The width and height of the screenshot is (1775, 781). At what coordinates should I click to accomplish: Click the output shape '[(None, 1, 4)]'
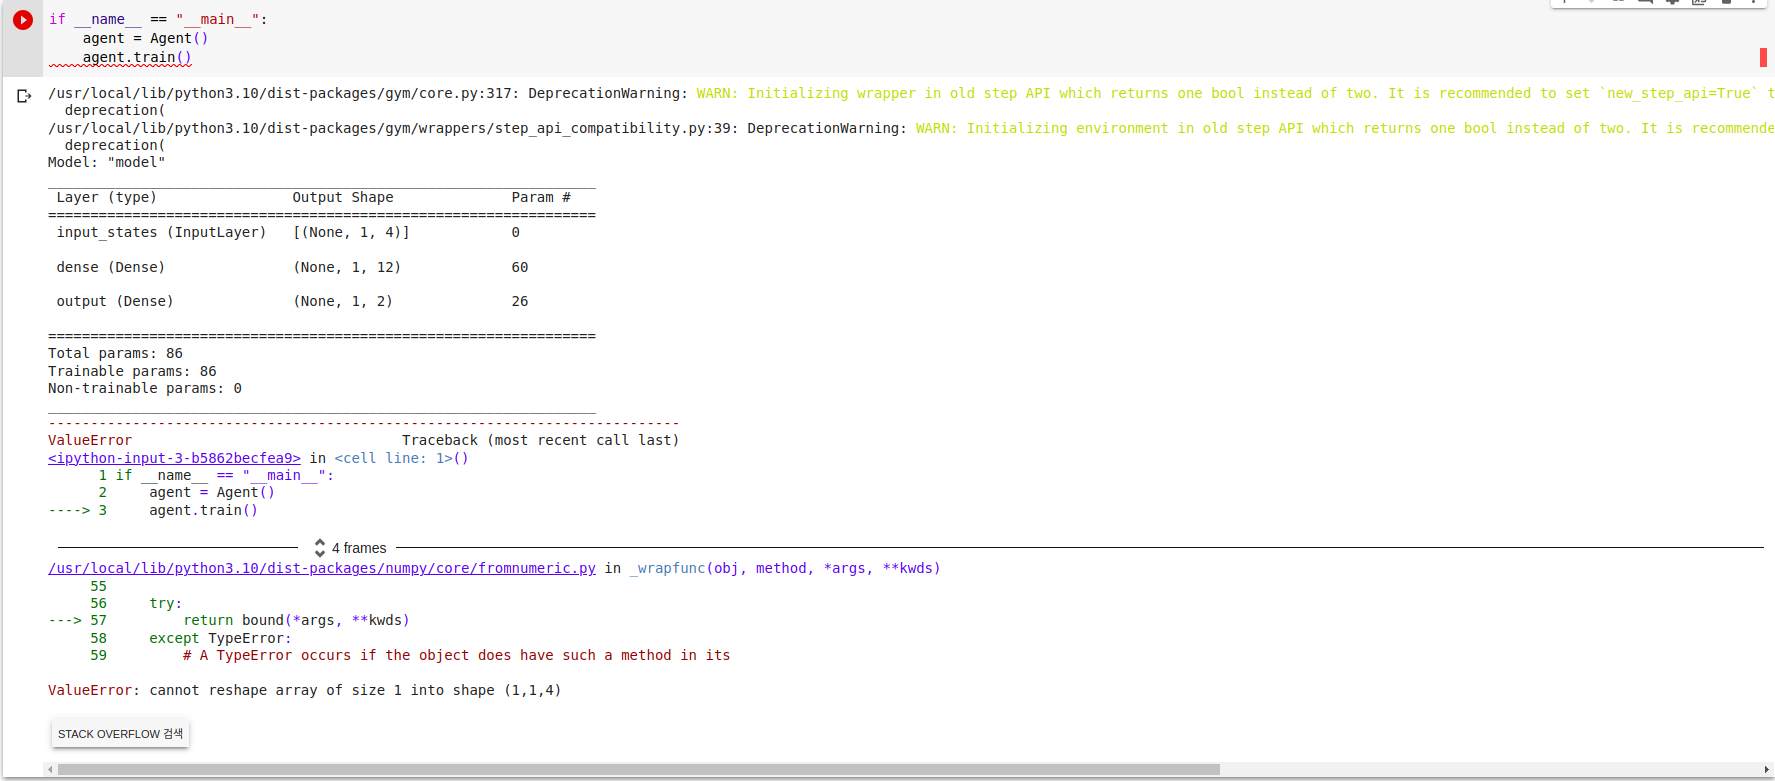coord(351,232)
